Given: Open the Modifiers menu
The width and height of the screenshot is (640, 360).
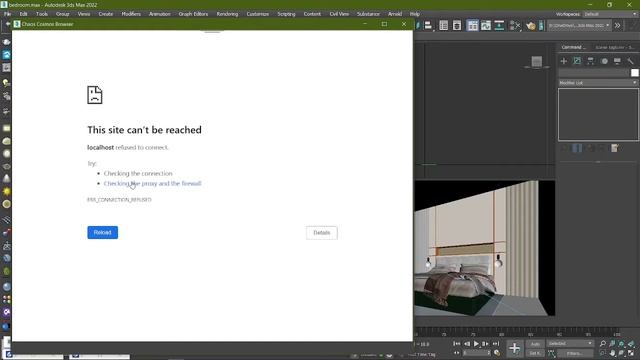Looking at the screenshot, I should [131, 14].
